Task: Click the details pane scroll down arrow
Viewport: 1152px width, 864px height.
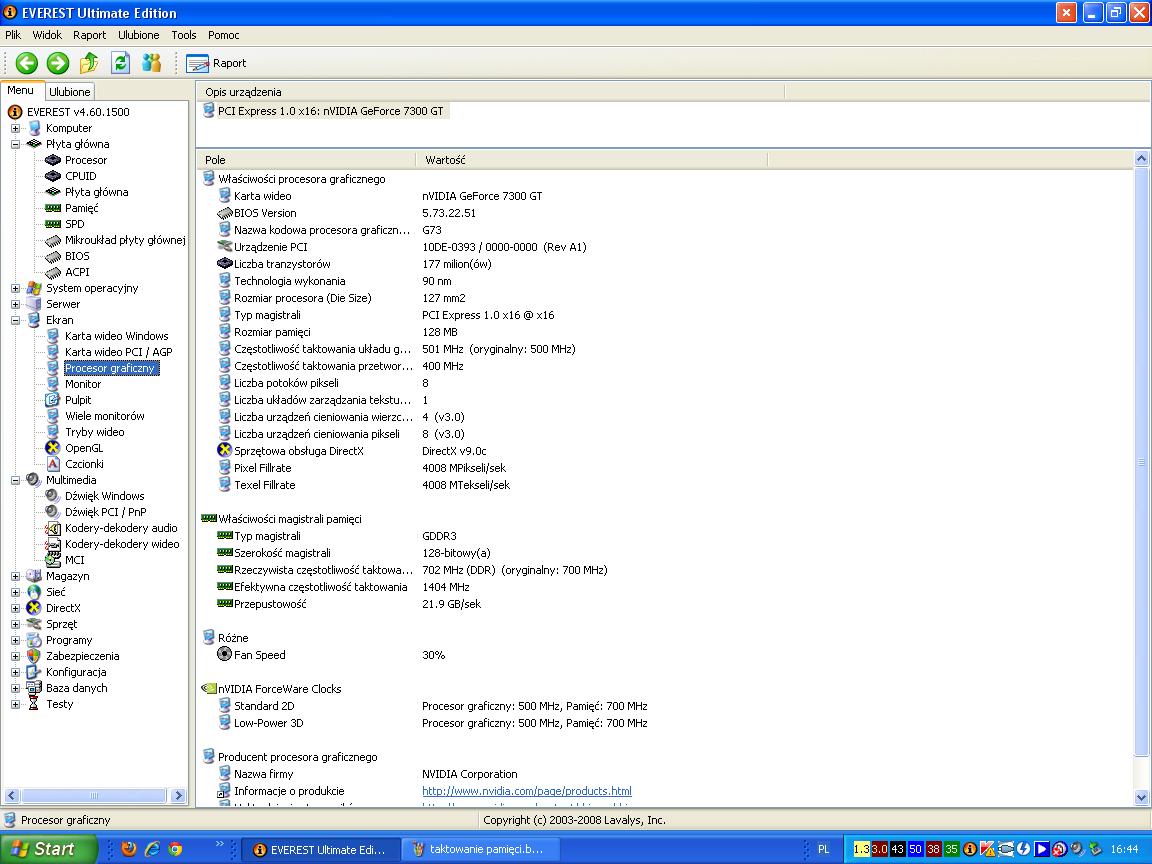Action: pos(1142,797)
